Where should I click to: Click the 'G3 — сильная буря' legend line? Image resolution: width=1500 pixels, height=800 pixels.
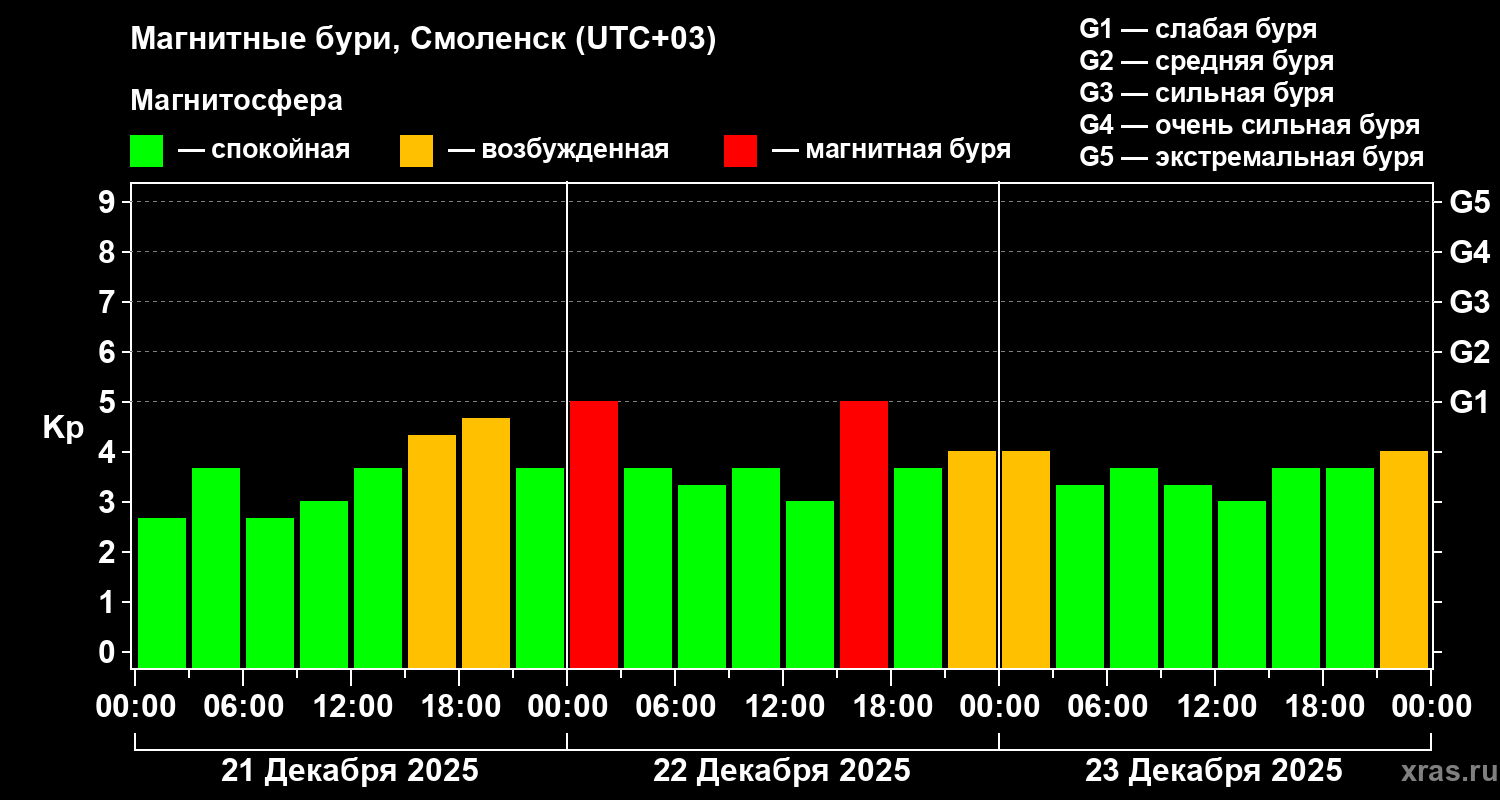(1207, 93)
